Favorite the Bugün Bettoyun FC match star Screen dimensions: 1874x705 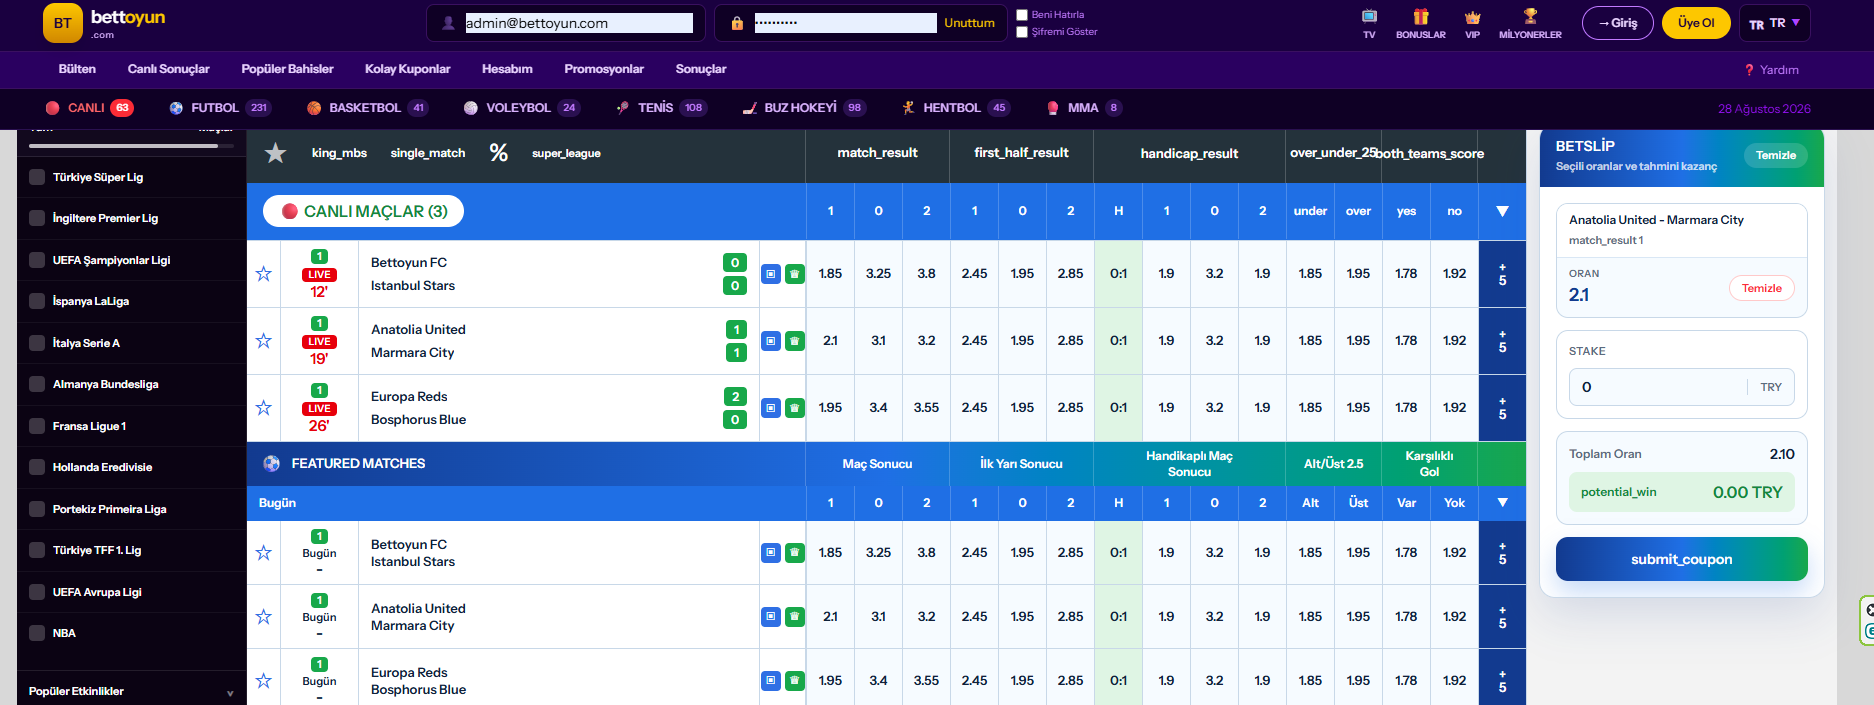263,553
